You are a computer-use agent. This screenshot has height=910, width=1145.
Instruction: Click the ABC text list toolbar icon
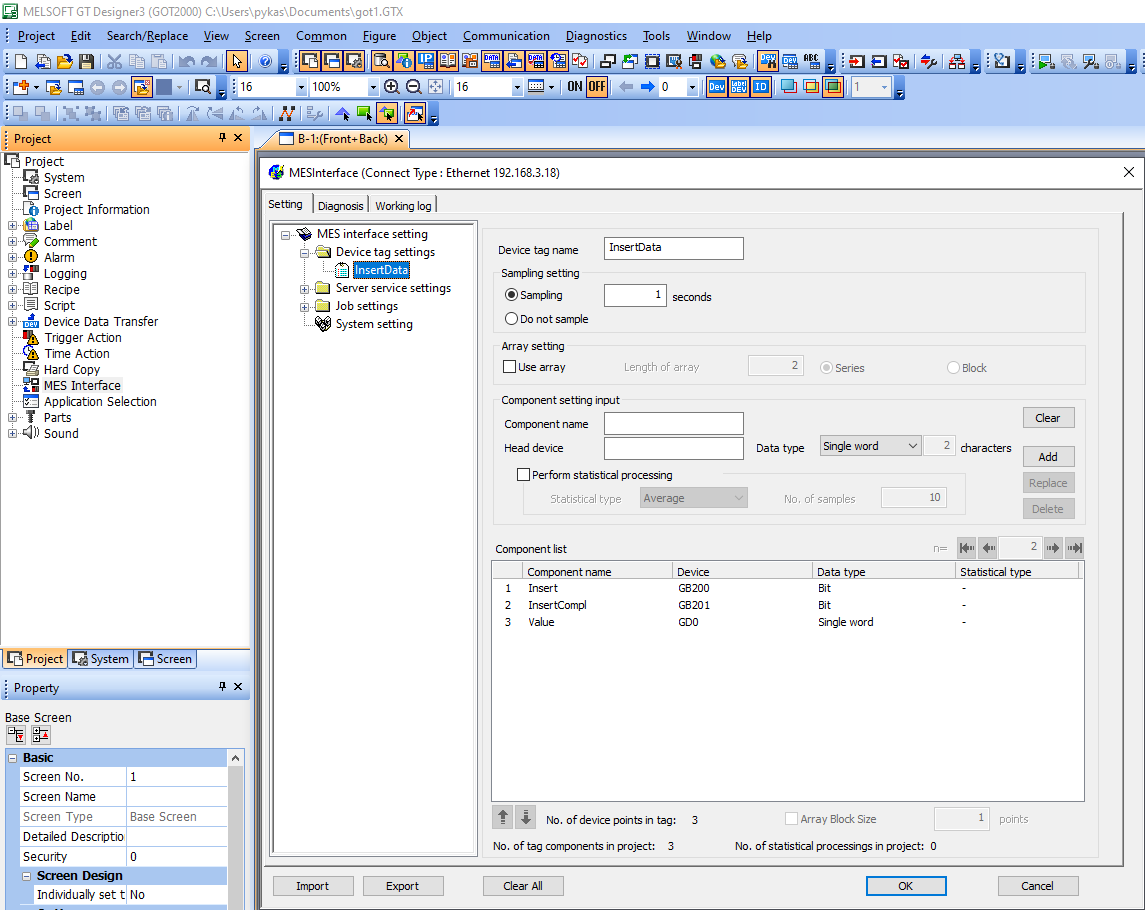(x=811, y=62)
